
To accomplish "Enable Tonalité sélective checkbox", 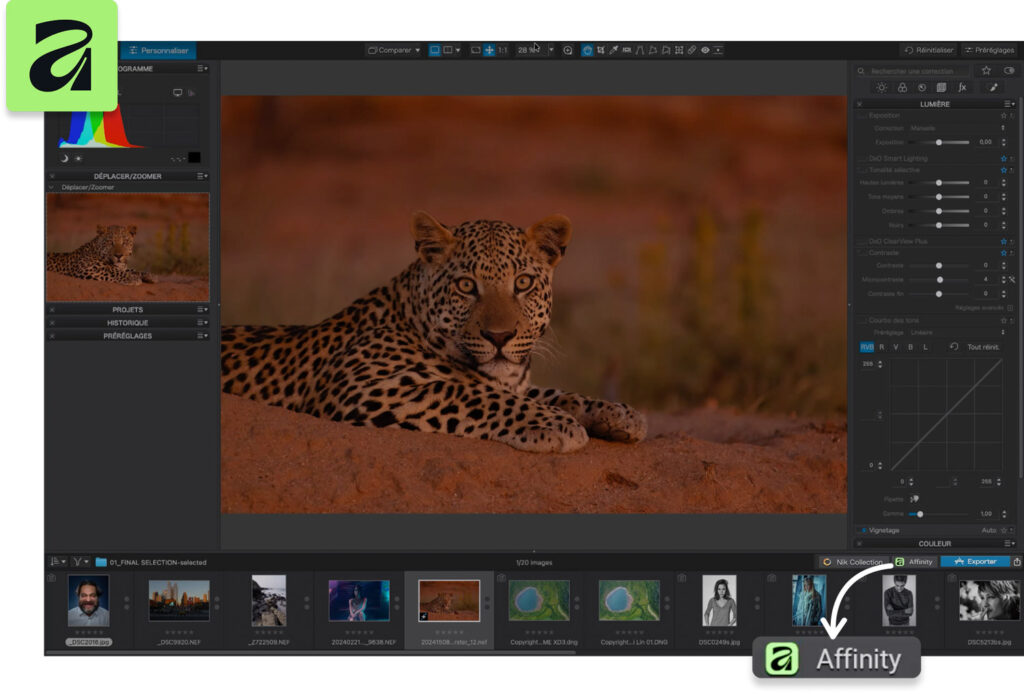I will pos(863,170).
